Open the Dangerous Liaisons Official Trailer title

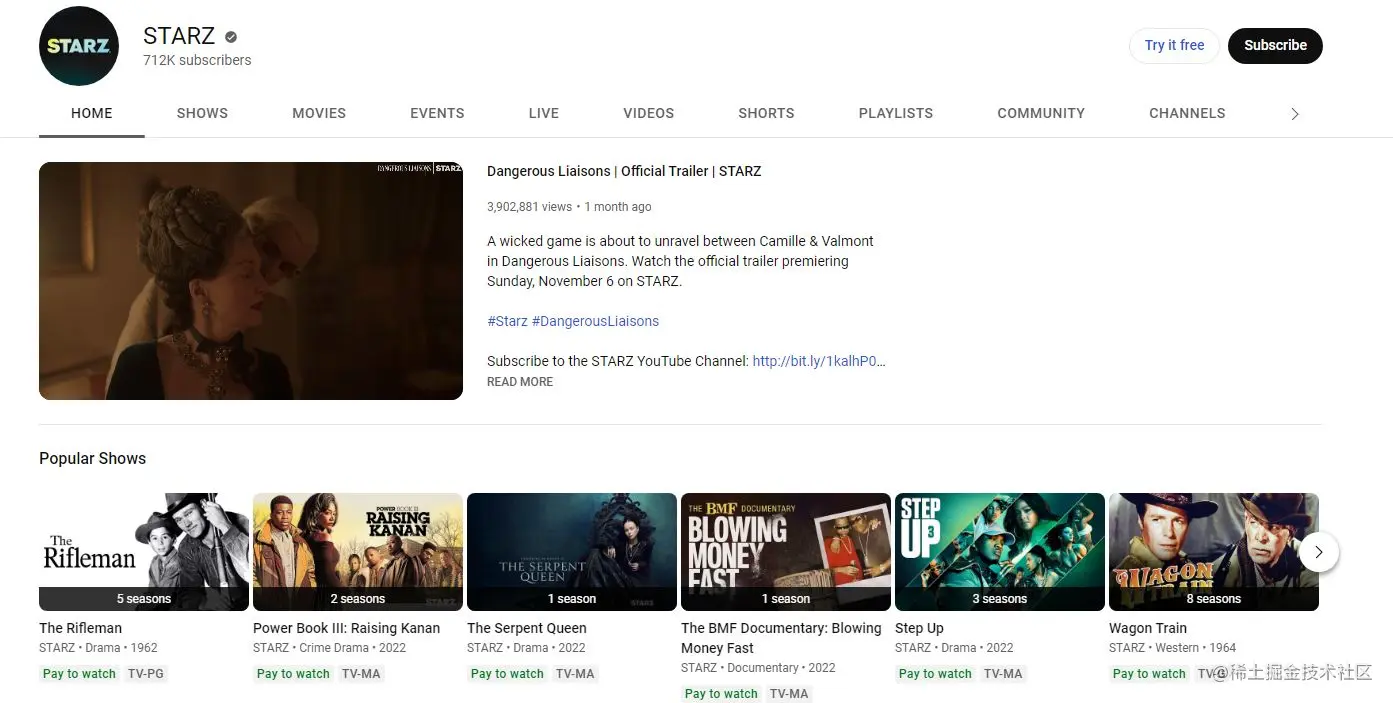coord(624,171)
